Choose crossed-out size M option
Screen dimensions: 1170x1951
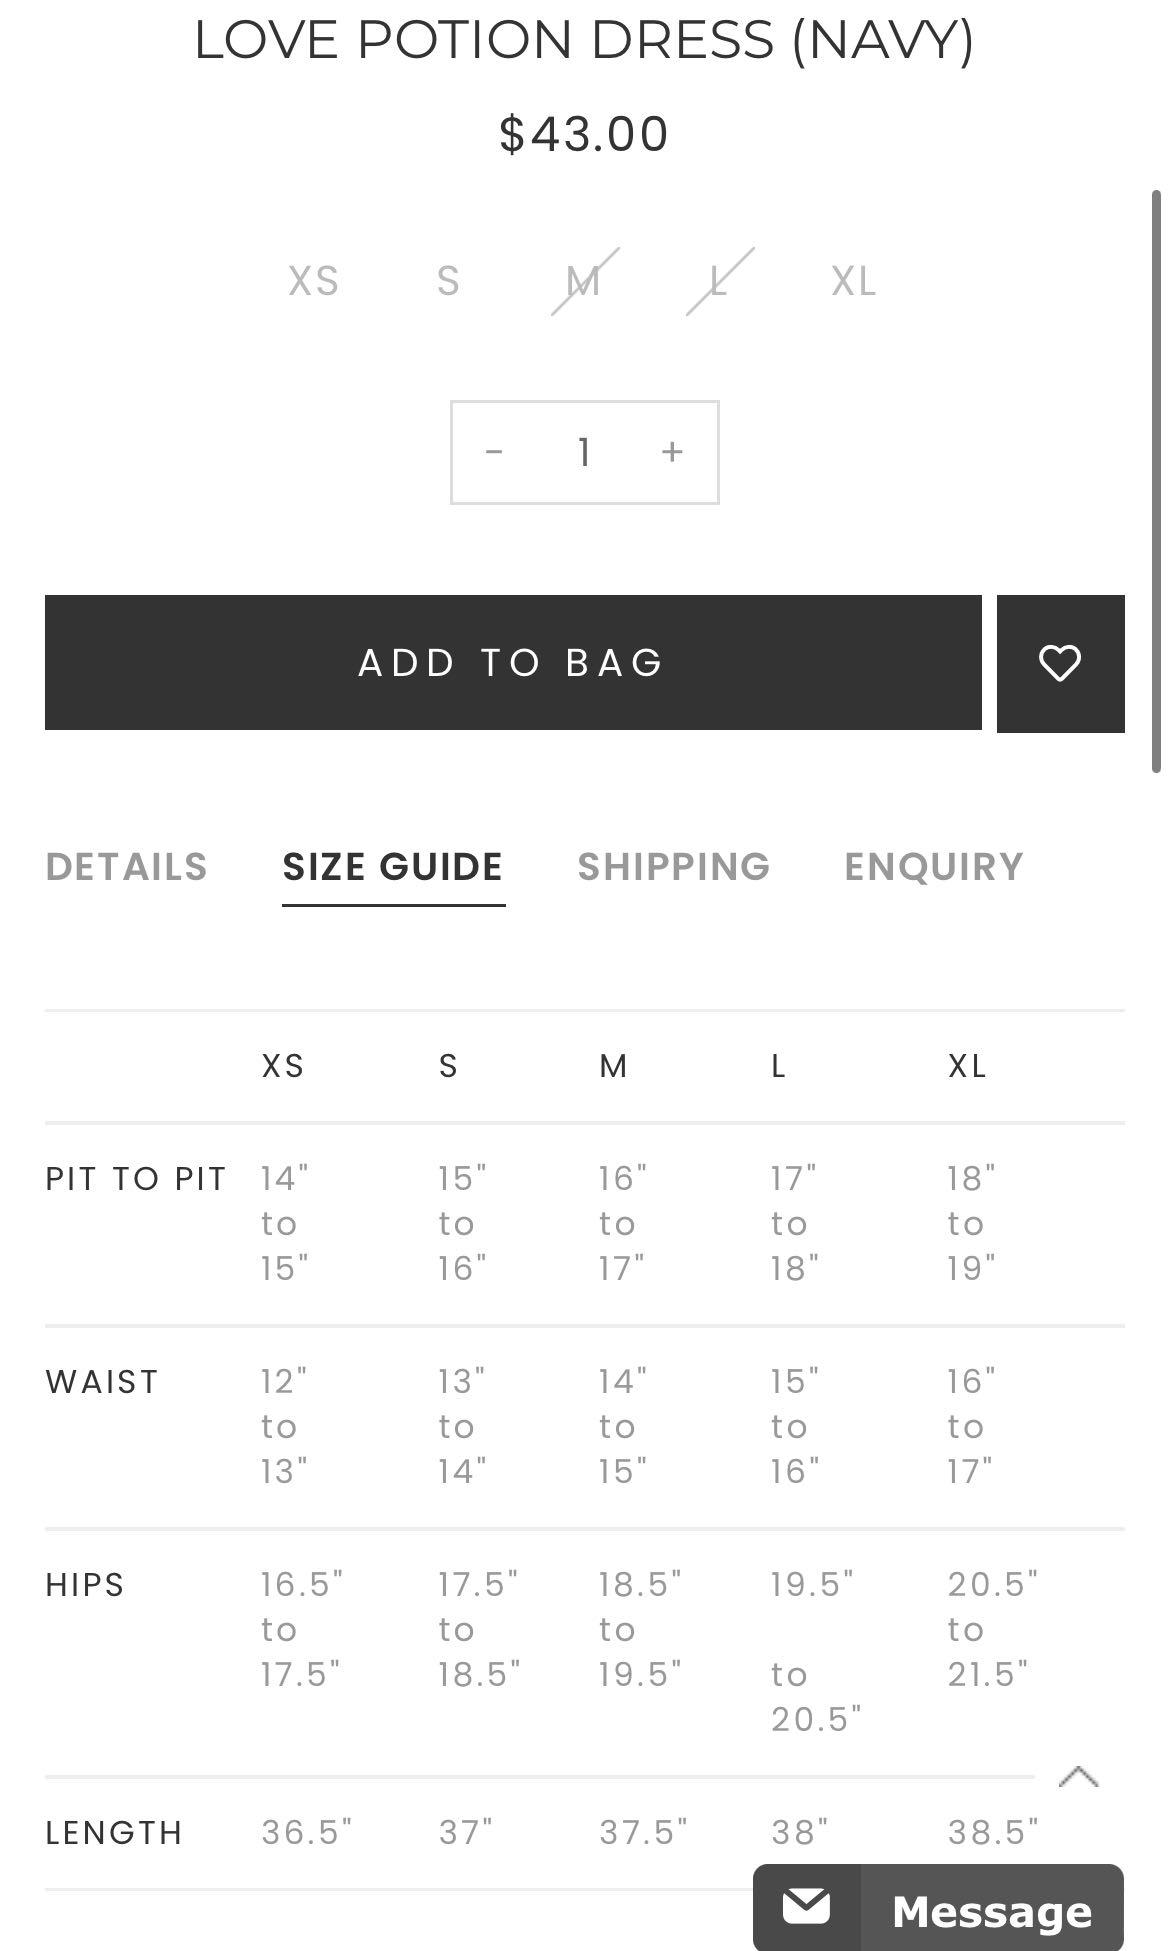click(x=584, y=281)
